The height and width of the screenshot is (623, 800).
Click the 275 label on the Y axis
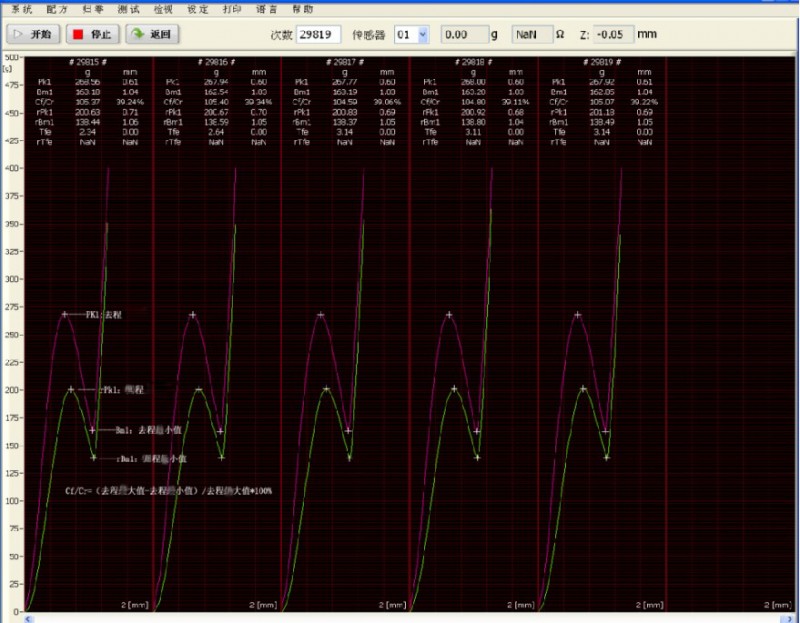click(13, 307)
